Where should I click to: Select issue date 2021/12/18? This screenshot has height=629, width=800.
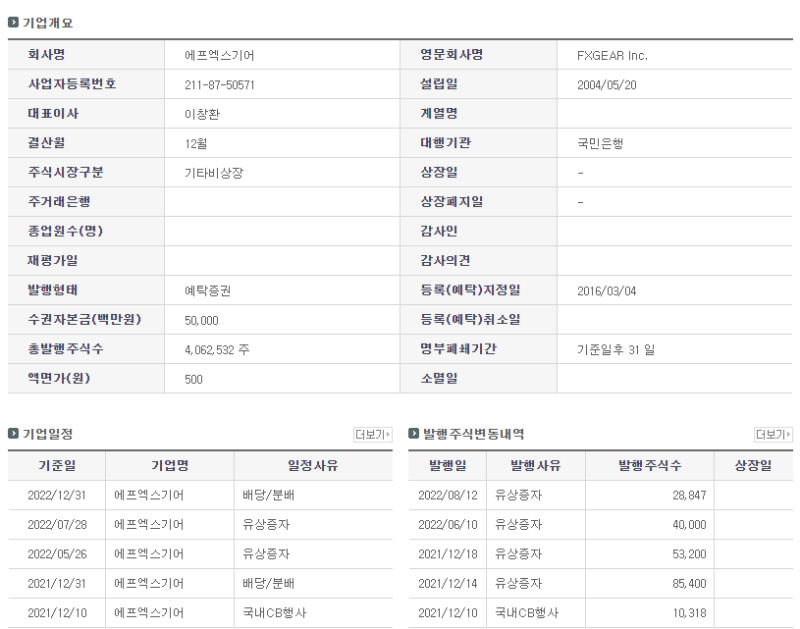click(x=448, y=554)
